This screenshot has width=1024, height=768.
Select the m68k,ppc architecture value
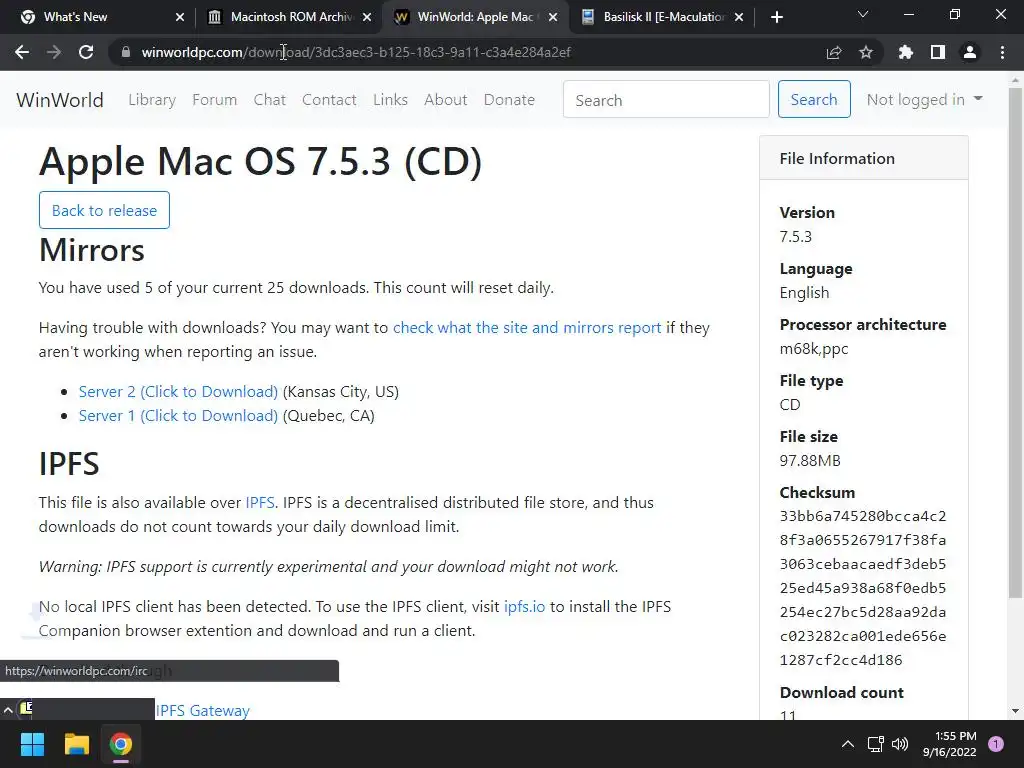(814, 349)
